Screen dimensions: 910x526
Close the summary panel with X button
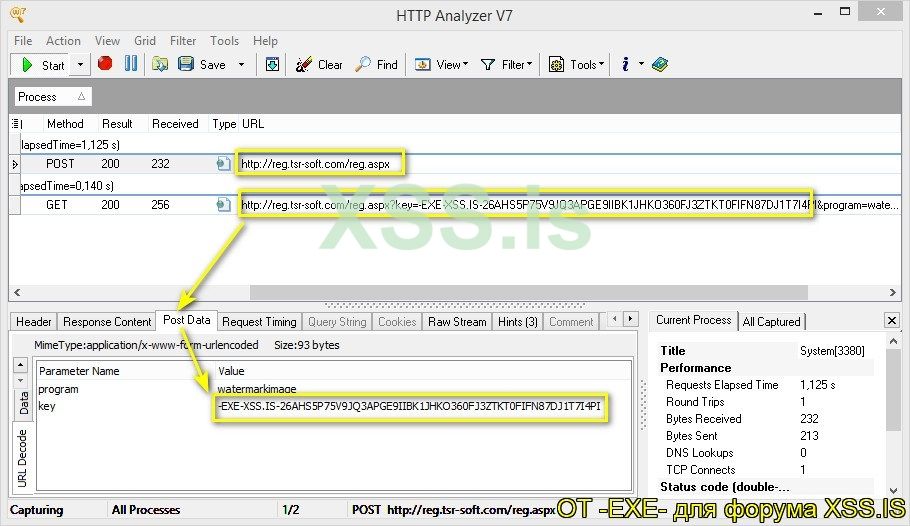(892, 320)
